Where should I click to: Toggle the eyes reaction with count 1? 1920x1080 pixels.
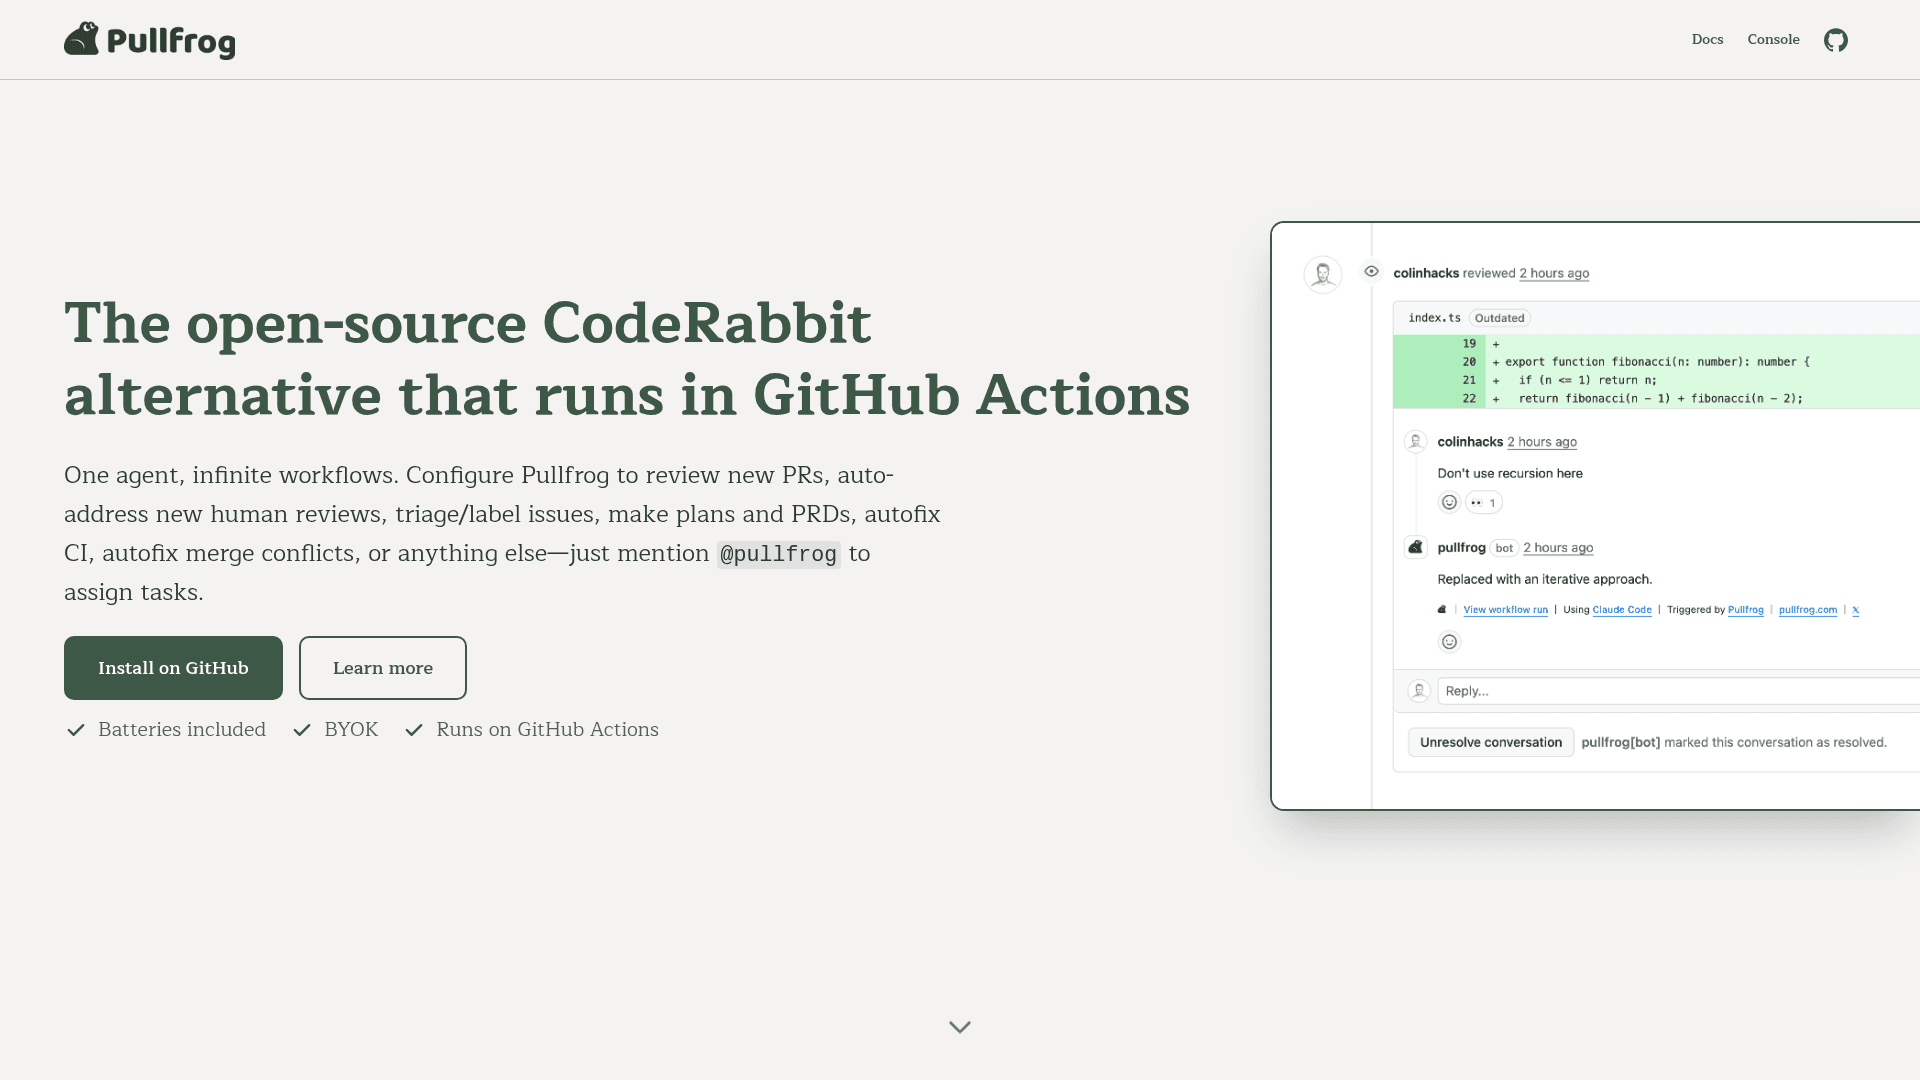[x=1484, y=502]
